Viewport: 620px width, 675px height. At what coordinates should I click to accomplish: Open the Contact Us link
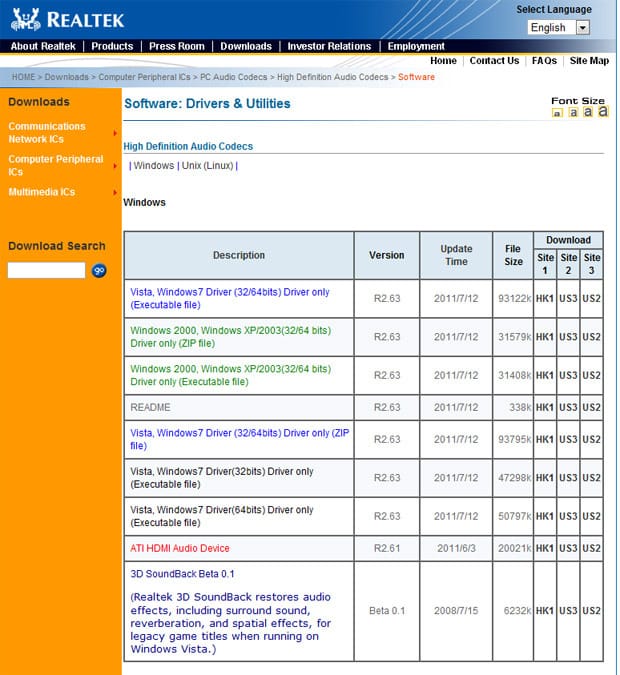(494, 61)
